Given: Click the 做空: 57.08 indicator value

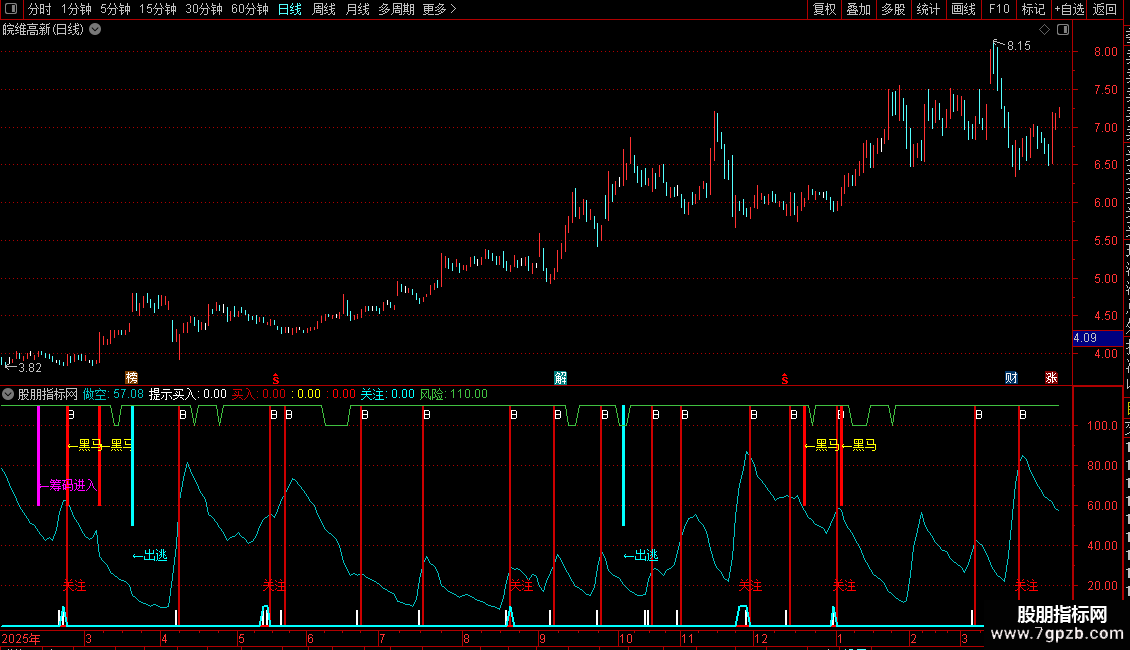Looking at the screenshot, I should 113,394.
